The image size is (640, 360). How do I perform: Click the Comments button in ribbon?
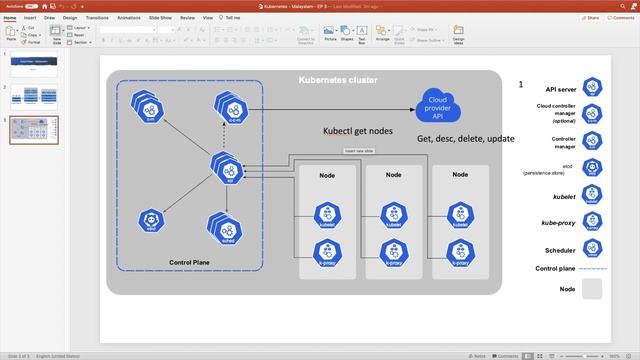[621, 18]
